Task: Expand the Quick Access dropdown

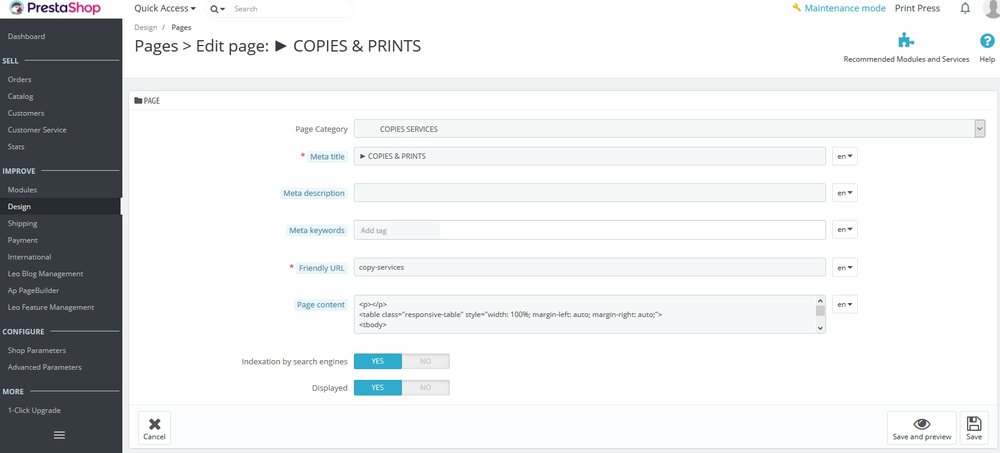Action: point(165,8)
